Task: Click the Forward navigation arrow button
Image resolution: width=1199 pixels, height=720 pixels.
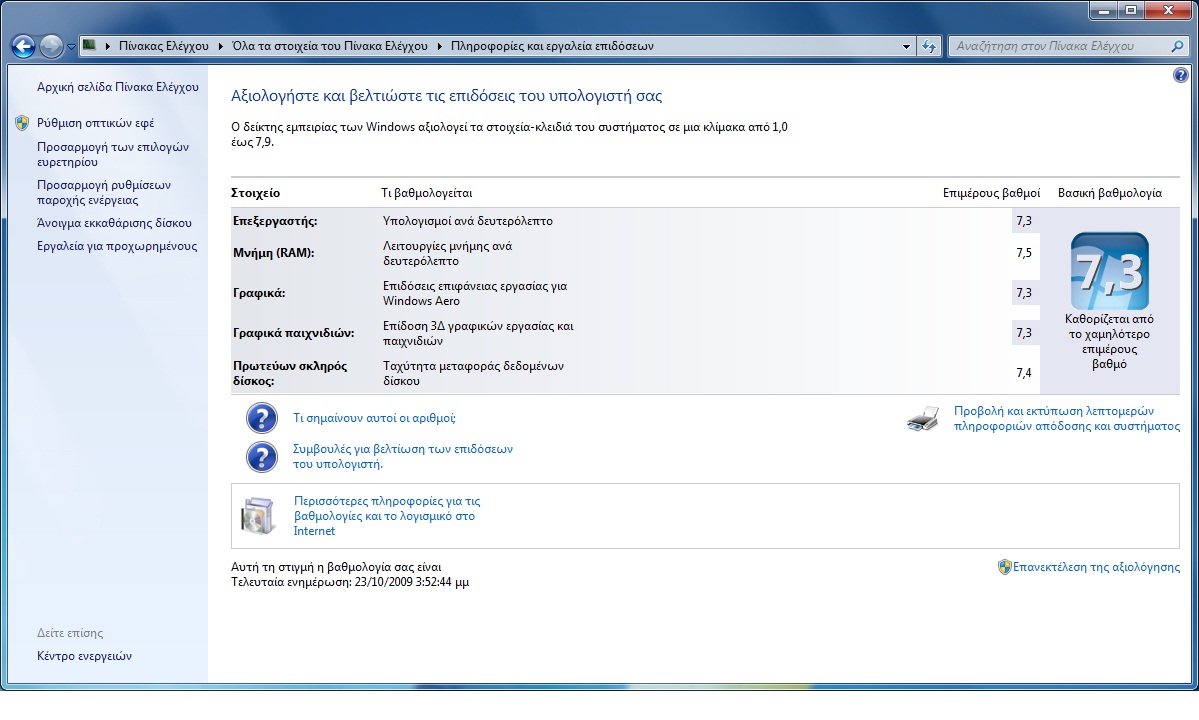Action: click(51, 47)
